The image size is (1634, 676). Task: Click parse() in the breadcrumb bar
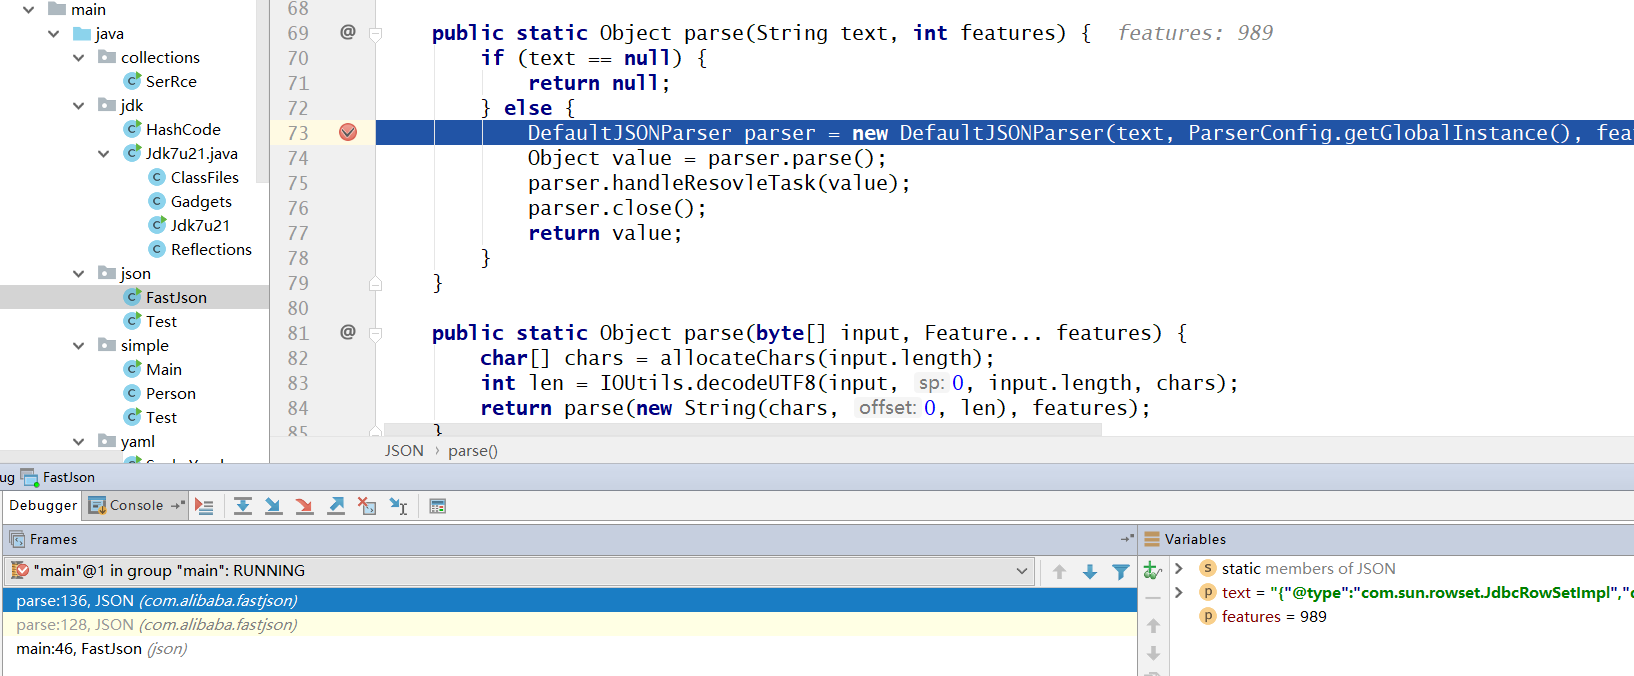(473, 451)
